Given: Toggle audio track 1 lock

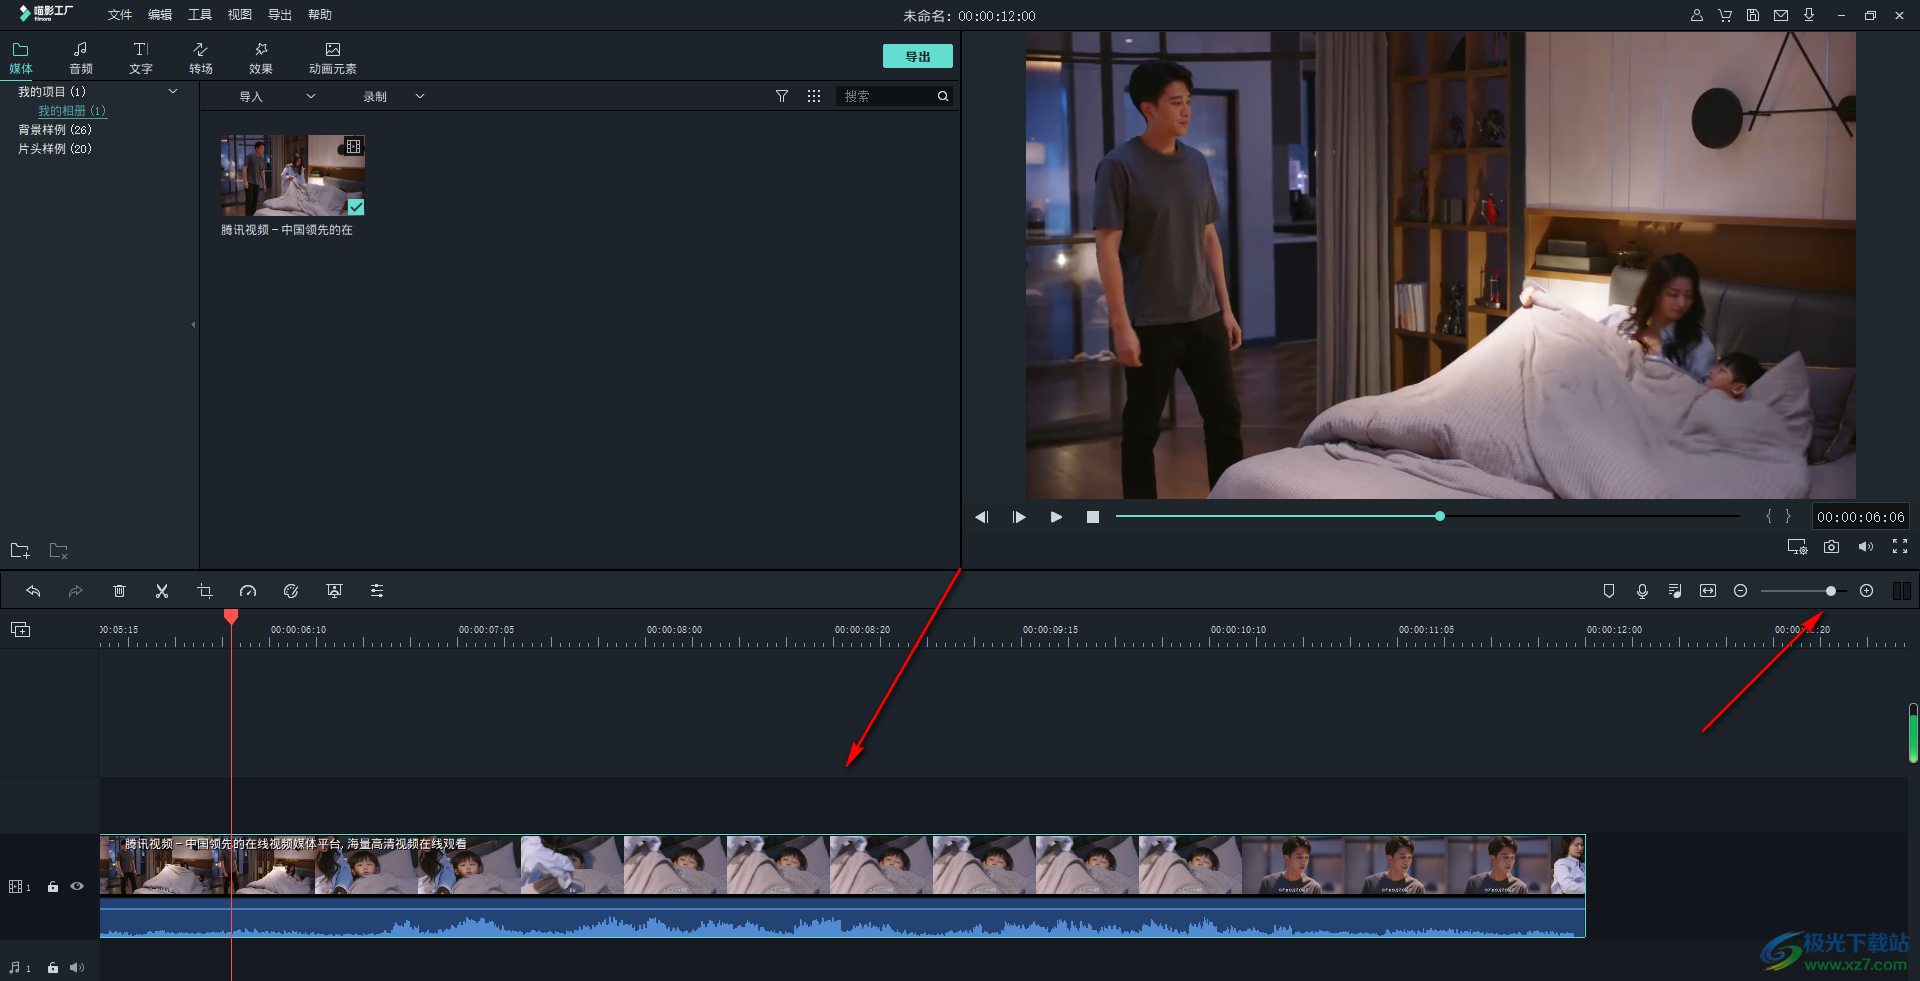Looking at the screenshot, I should click(53, 968).
